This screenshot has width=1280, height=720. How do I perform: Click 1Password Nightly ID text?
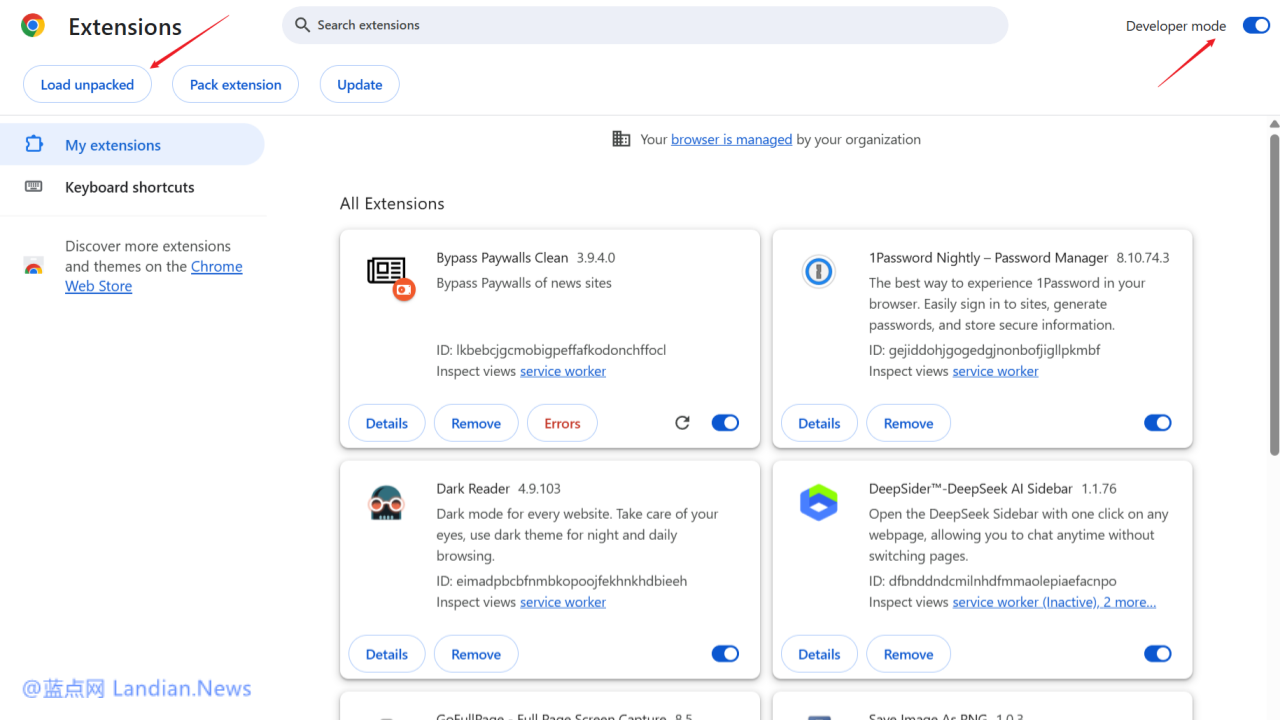(984, 350)
